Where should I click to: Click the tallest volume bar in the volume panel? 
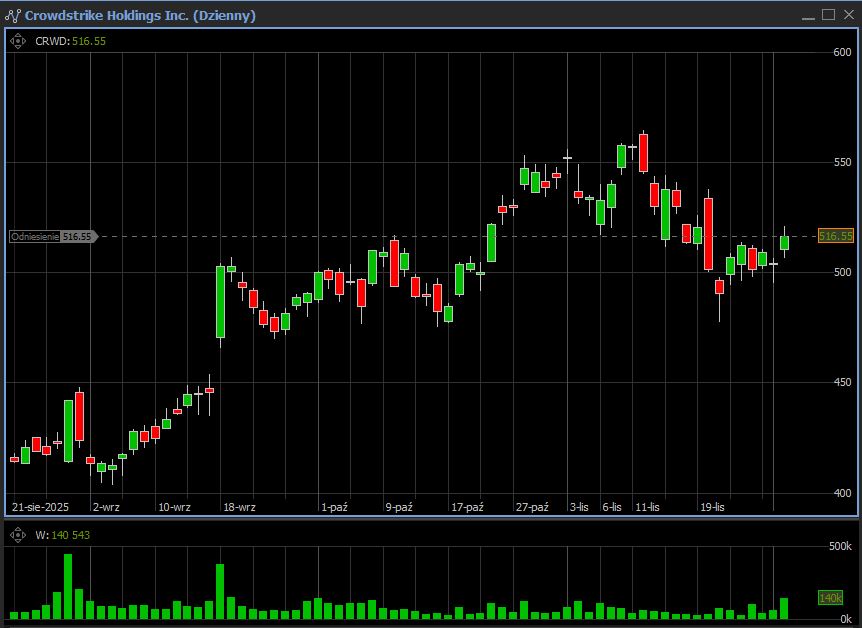click(x=68, y=586)
